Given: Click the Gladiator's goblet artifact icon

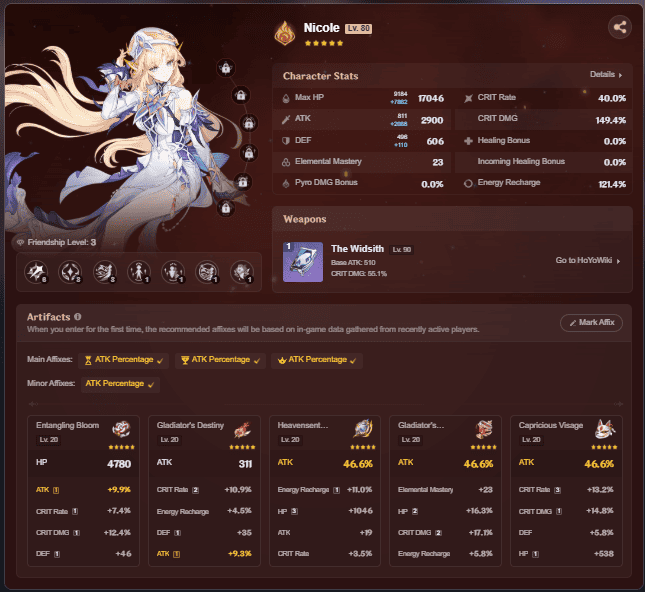Looking at the screenshot, I should click(484, 429).
